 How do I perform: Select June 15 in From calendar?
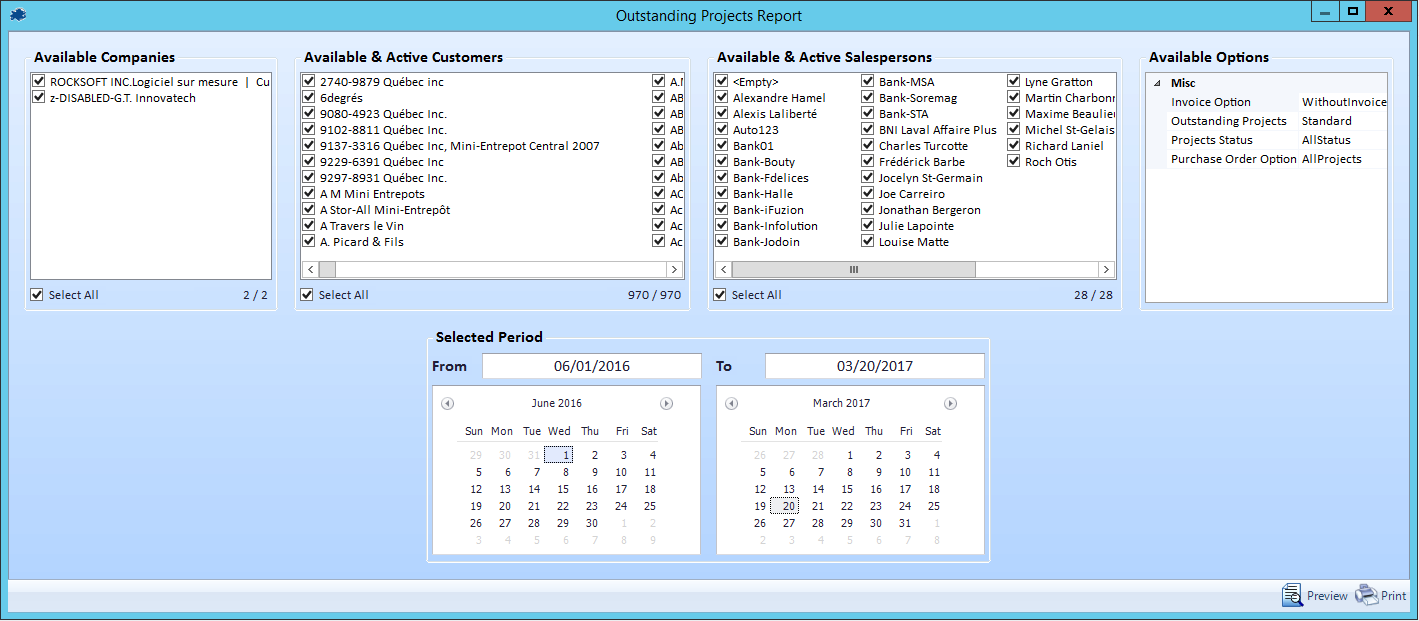pyautogui.click(x=563, y=489)
